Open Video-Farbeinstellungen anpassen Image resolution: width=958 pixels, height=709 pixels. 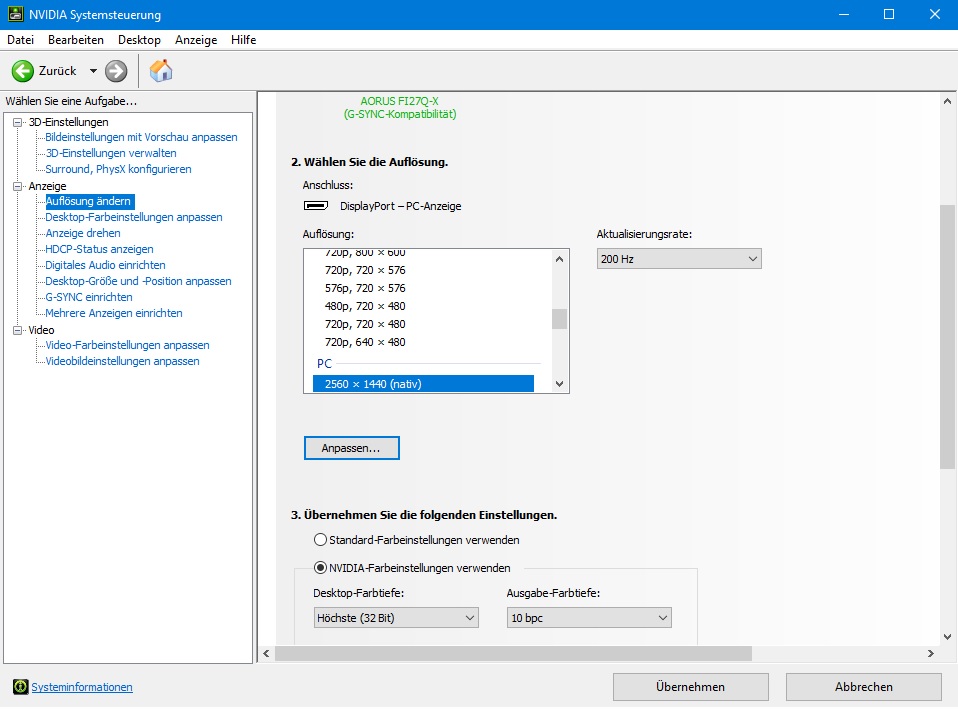(128, 345)
